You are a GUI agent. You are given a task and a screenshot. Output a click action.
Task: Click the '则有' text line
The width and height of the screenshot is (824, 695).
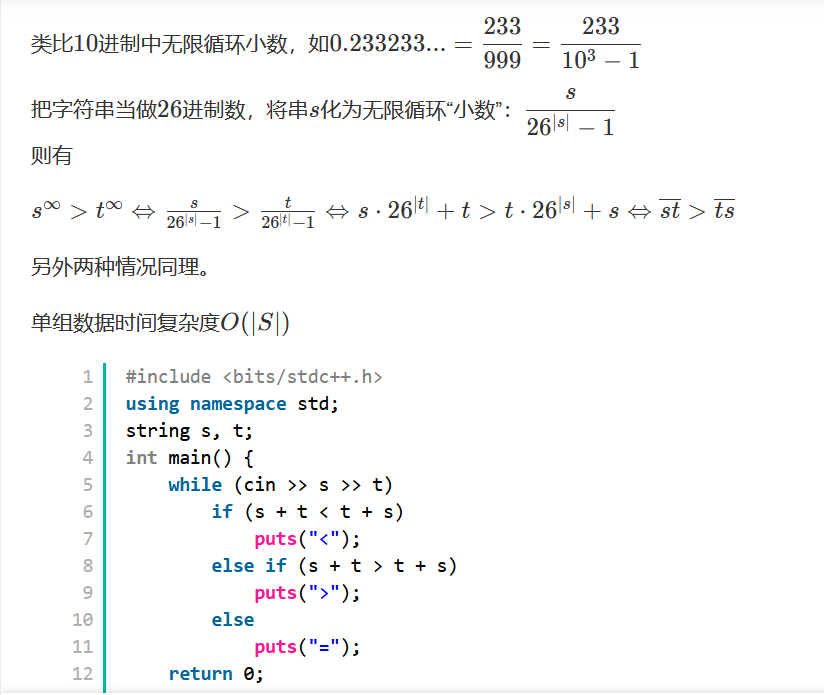(52, 156)
